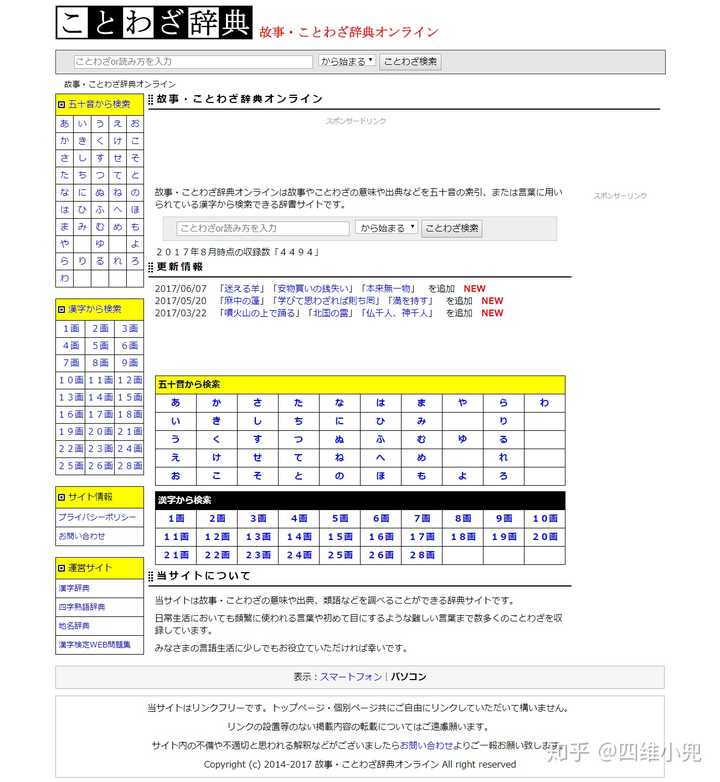Open the 漢字検定WEB問題集 sidebar link
The height and width of the screenshot is (782, 720).
pos(94,644)
